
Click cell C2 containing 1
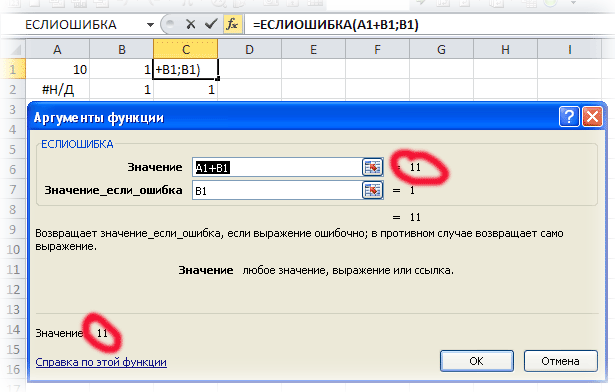click(x=186, y=89)
